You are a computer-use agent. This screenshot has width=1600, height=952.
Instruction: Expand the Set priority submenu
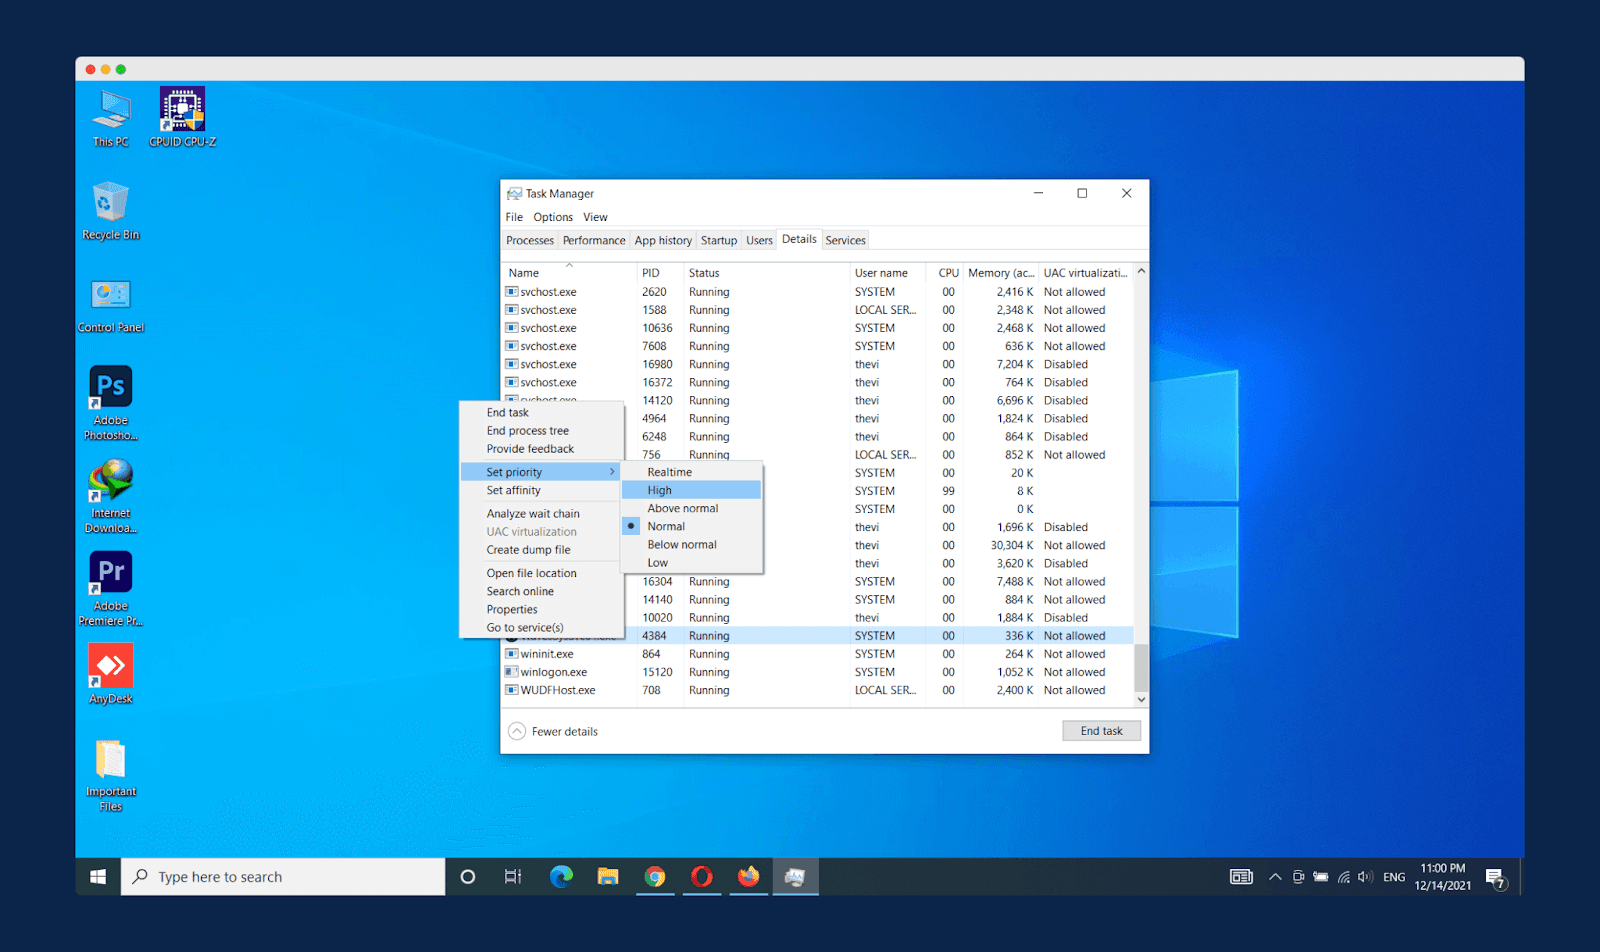[513, 471]
